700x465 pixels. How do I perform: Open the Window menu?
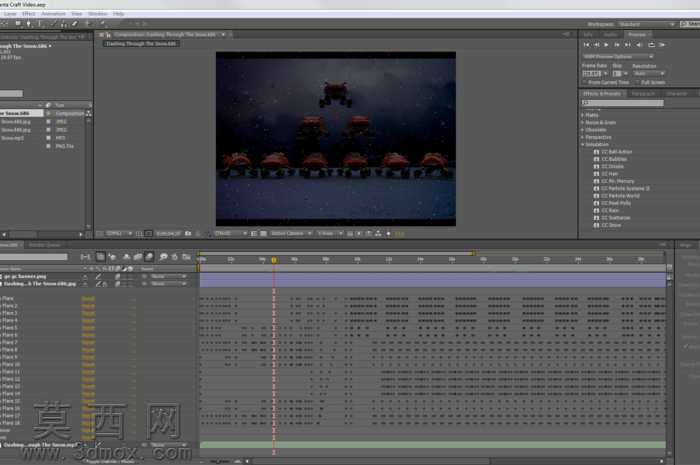(x=98, y=14)
